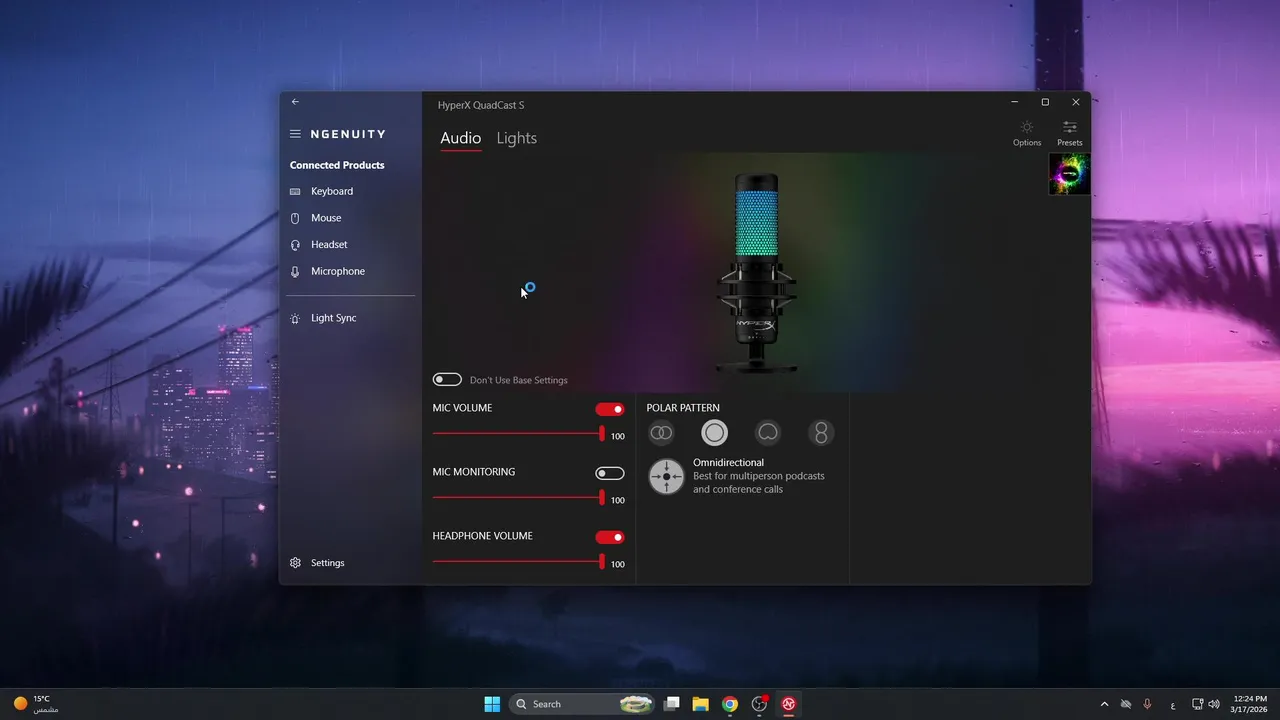
Task: Click the Mic Volume value 100
Action: point(618,437)
